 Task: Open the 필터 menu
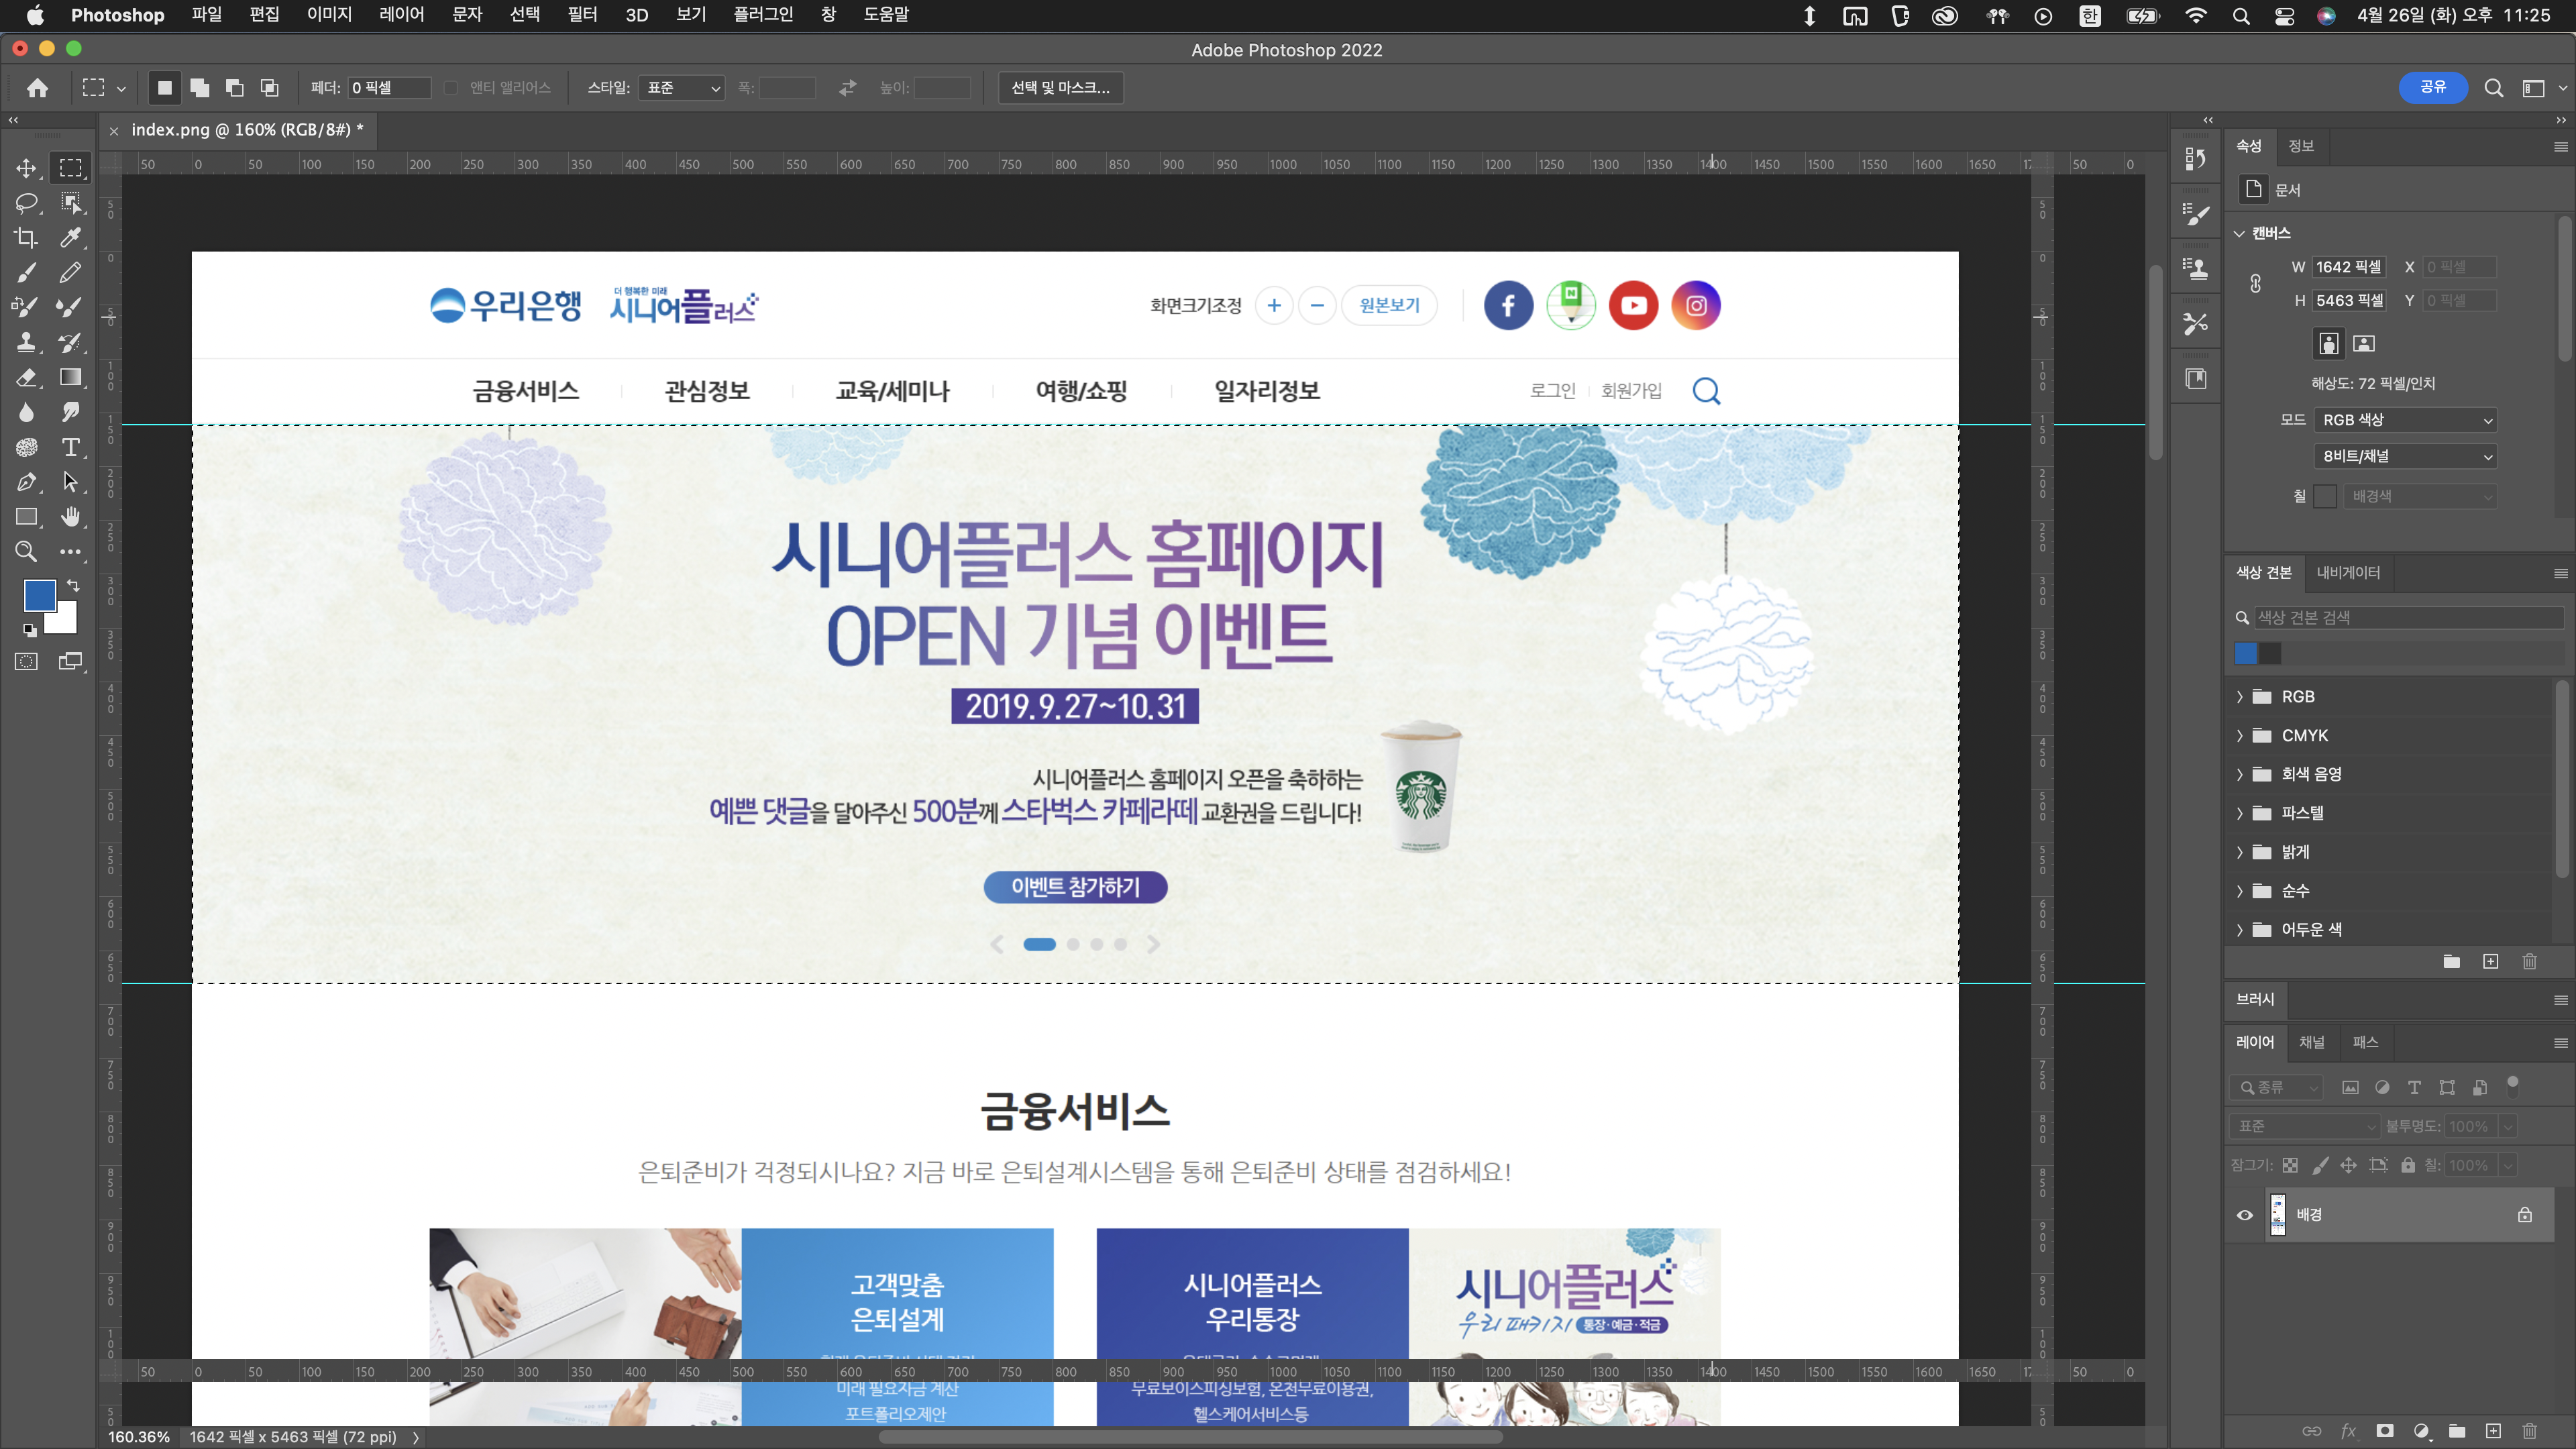(x=582, y=15)
